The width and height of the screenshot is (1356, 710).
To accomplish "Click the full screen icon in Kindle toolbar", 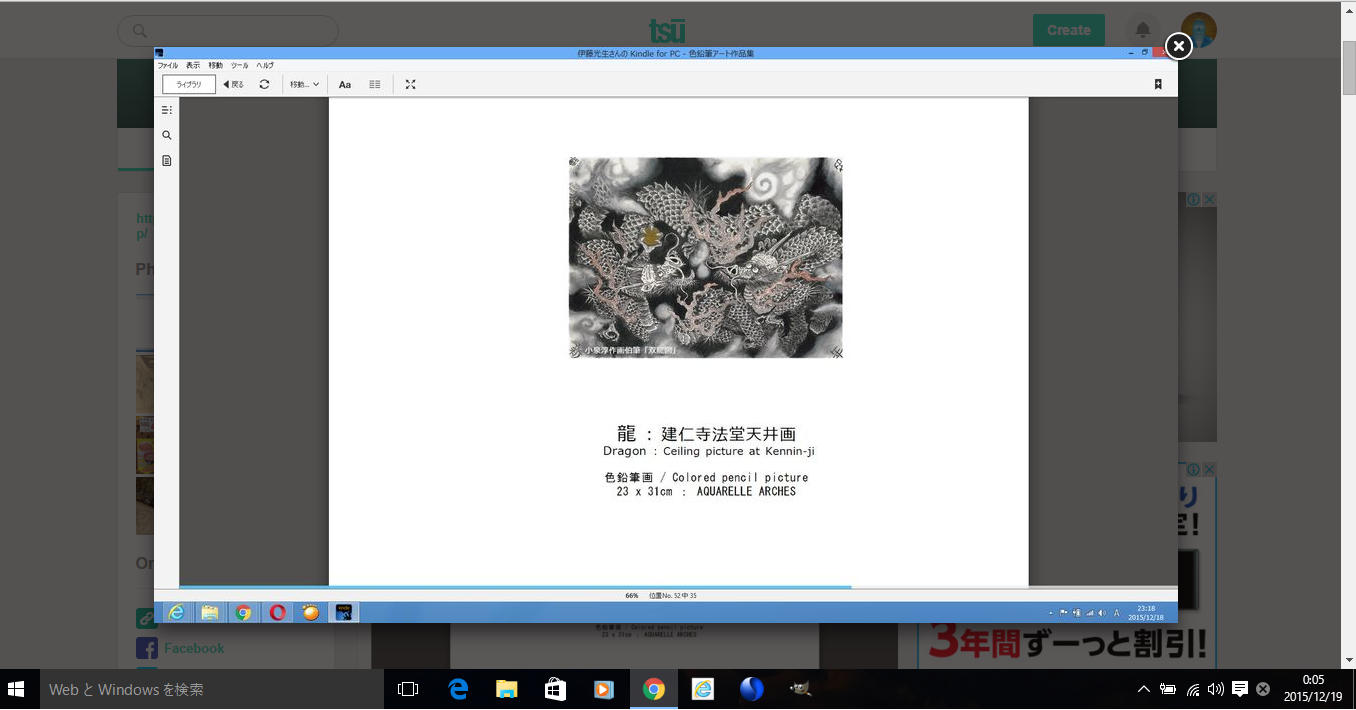I will pyautogui.click(x=410, y=85).
